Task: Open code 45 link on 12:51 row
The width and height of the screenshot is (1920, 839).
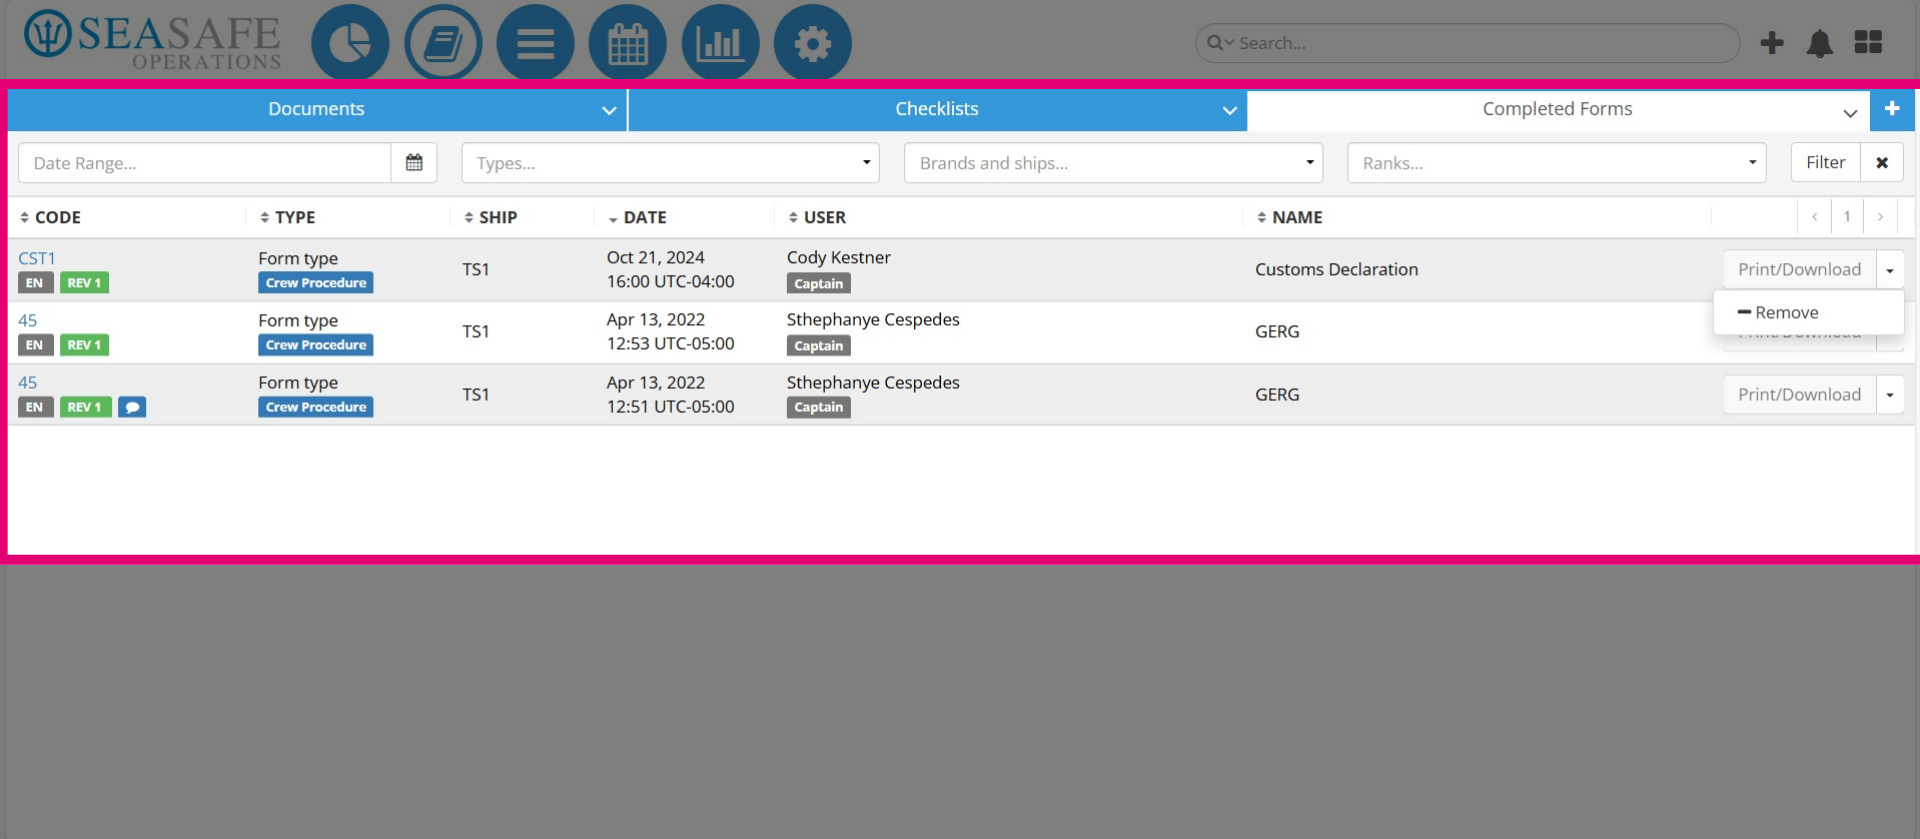Action: coord(28,383)
